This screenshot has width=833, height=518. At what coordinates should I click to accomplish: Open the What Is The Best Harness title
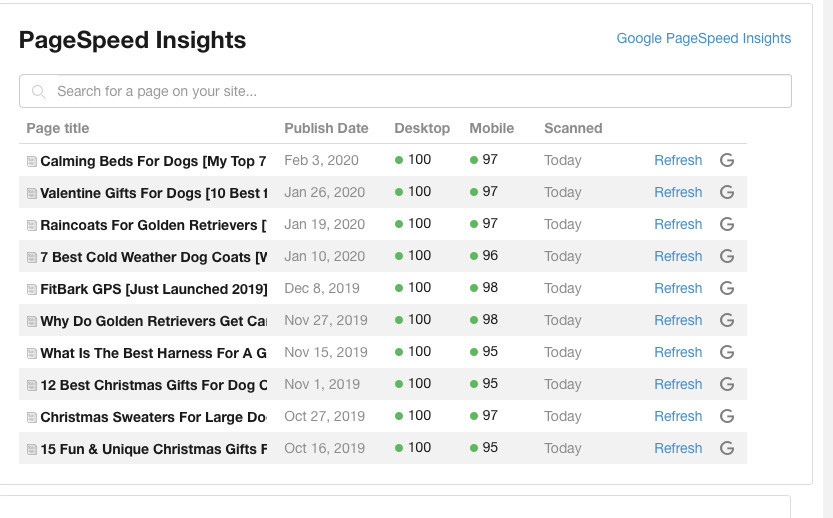point(154,353)
